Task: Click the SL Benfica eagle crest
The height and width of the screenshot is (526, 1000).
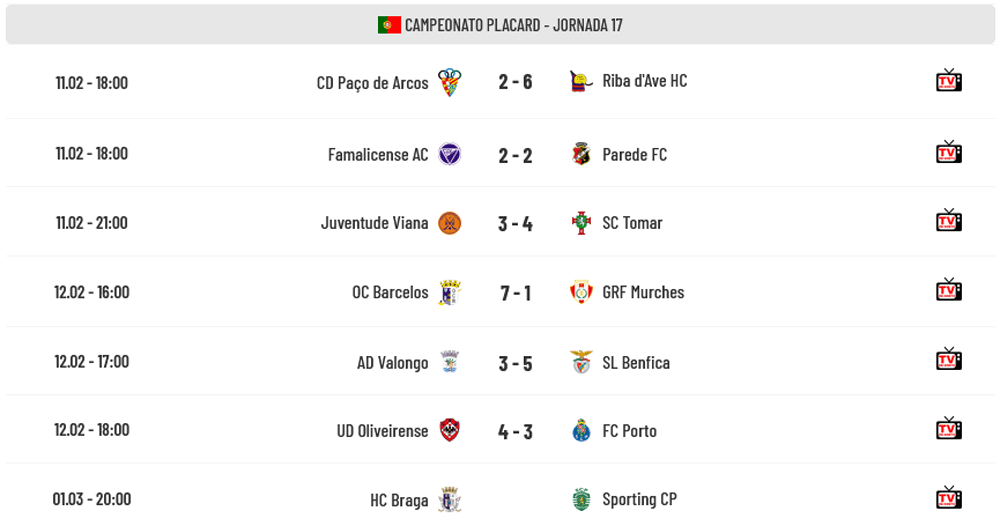Action: [581, 362]
